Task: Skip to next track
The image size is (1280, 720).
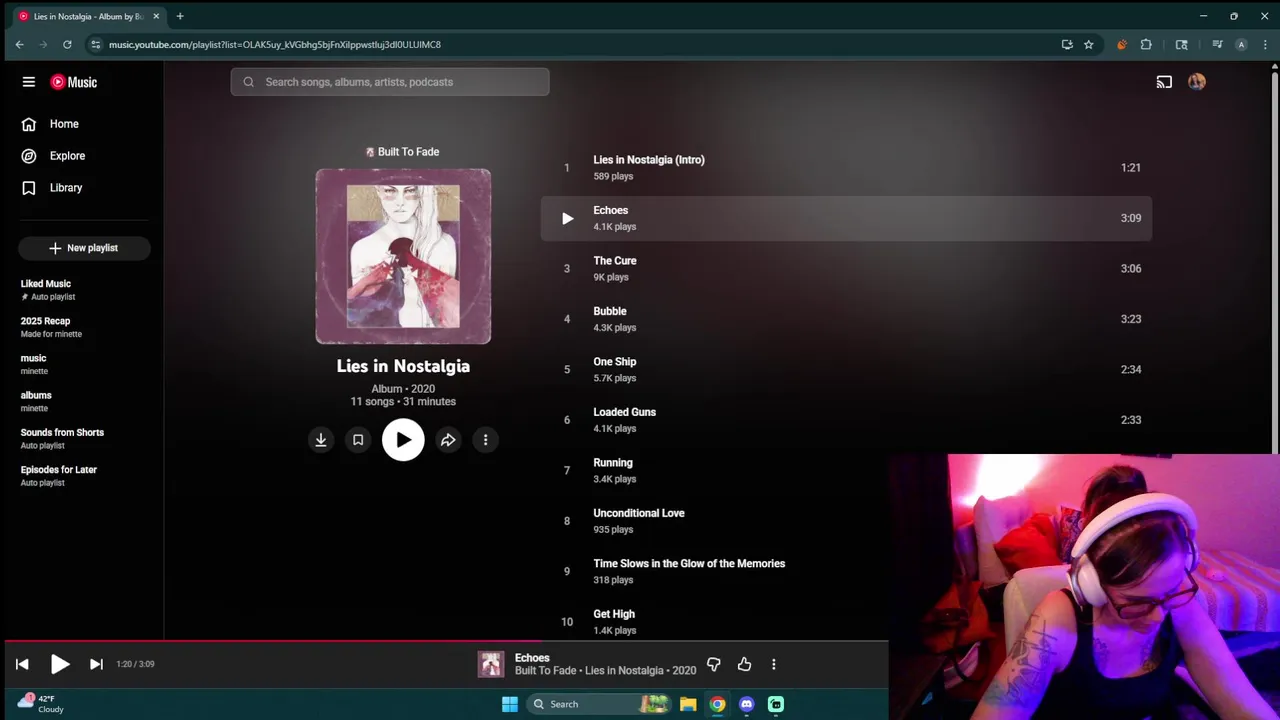Action: (96, 664)
